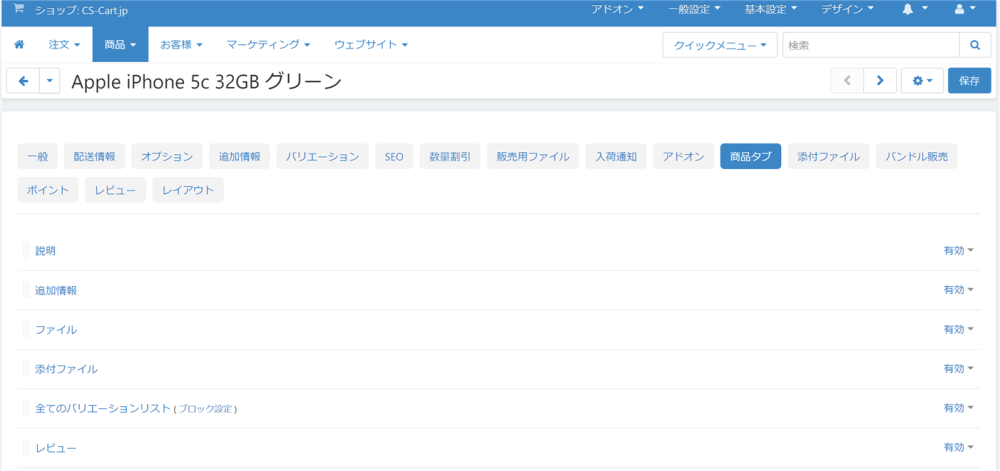
Task: Open the ウェブサイト menu
Action: 371,45
